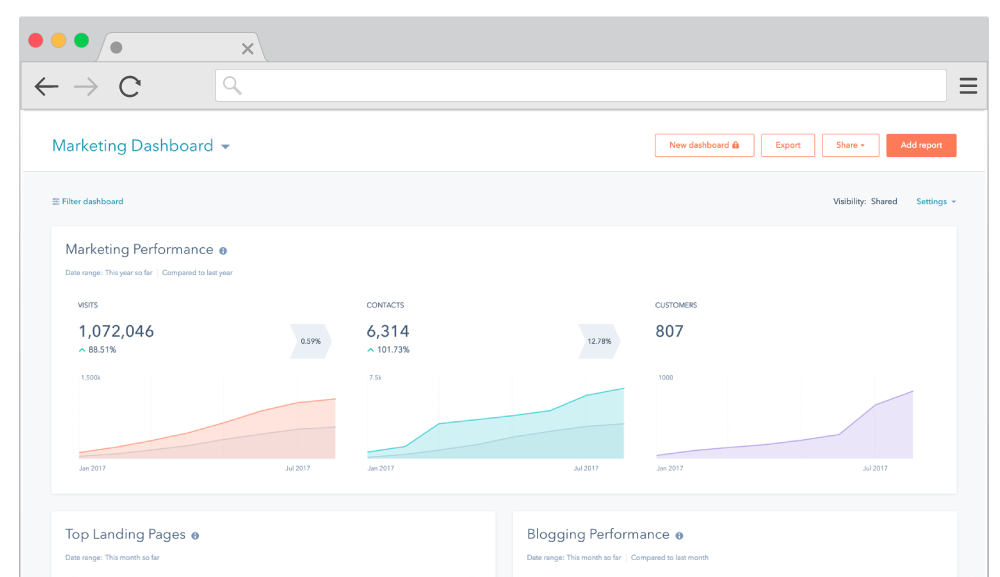Click the Marketing Performance heading
The width and height of the screenshot is (1000, 577).
pyautogui.click(x=139, y=249)
